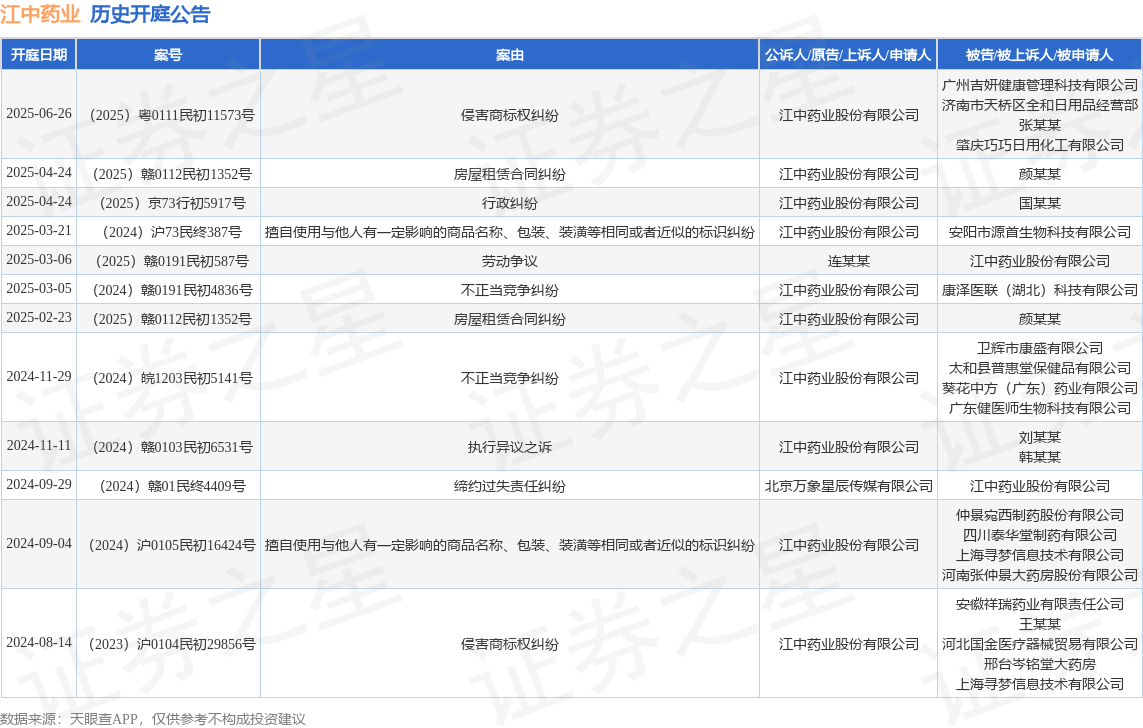Click plaintiff 北京万象星辰传媒有限公司
The image size is (1143, 728).
click(x=849, y=486)
